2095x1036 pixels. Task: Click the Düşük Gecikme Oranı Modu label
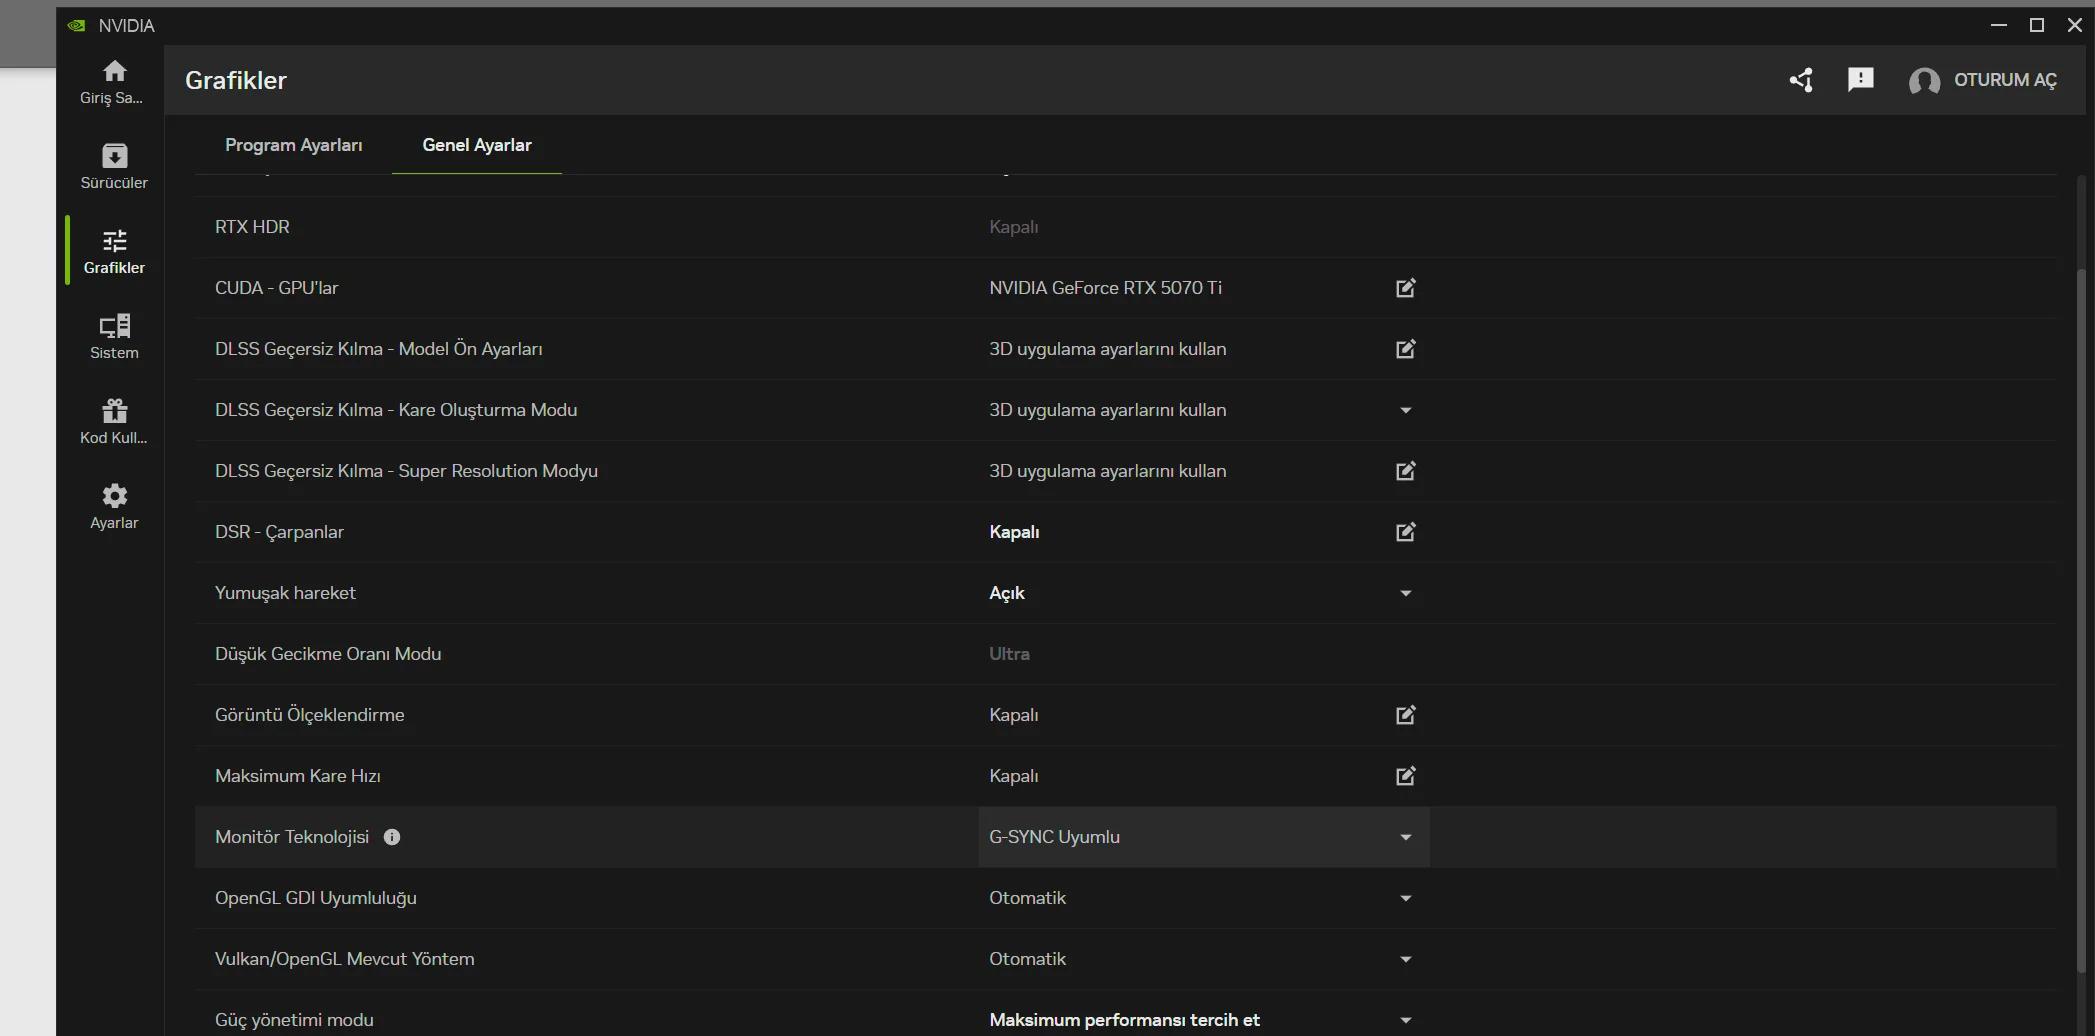click(328, 654)
